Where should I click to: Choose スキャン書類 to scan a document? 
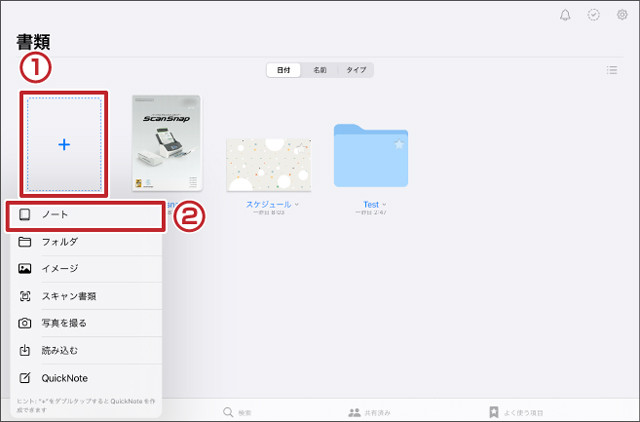[x=84, y=296]
